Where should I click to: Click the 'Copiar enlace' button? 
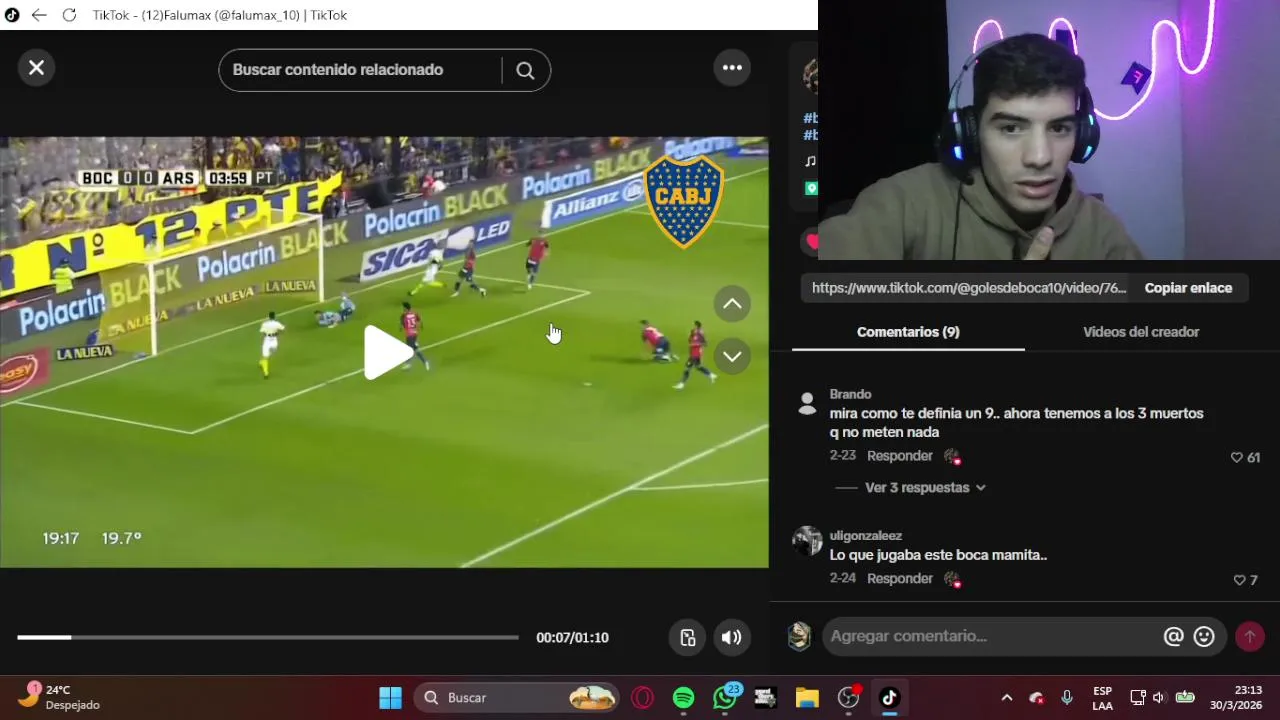(x=1188, y=288)
